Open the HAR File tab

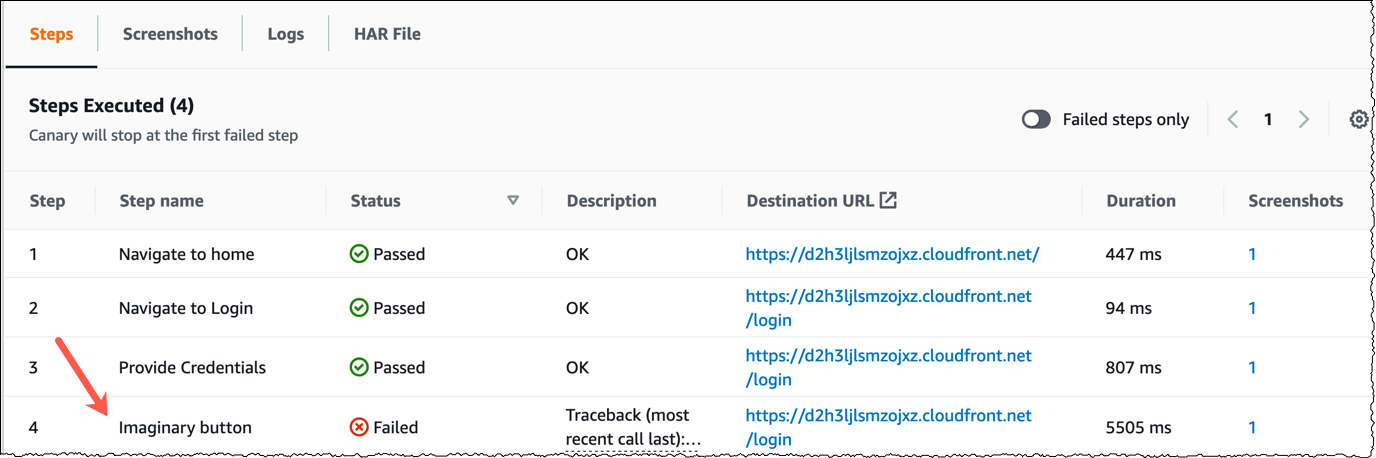pos(387,34)
